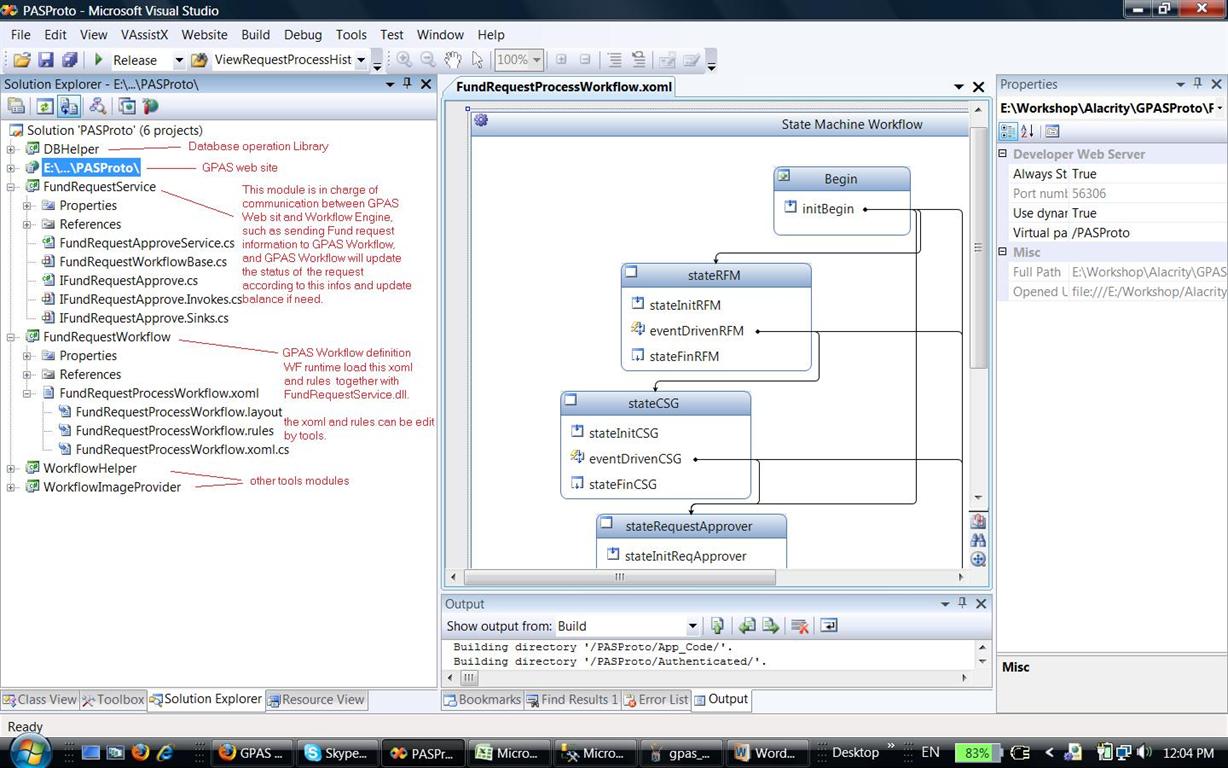The height and width of the screenshot is (768, 1228).
Task: Click the Properties icon in Solution Explorer toolbar
Action: click(16, 106)
